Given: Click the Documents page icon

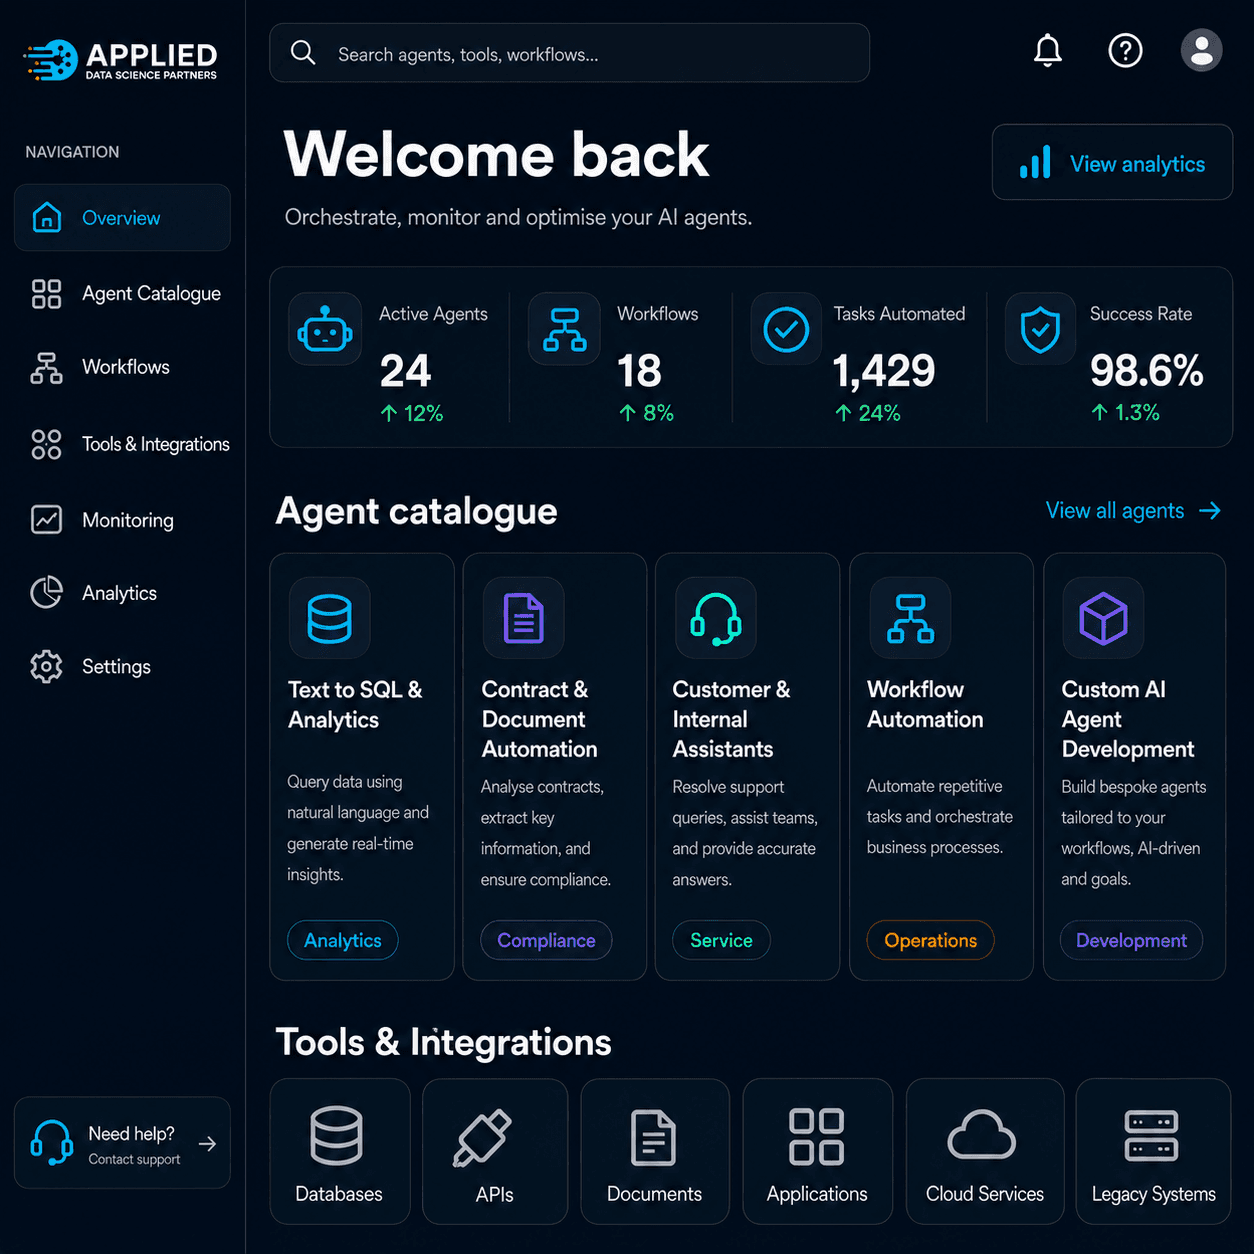Looking at the screenshot, I should pyautogui.click(x=654, y=1138).
